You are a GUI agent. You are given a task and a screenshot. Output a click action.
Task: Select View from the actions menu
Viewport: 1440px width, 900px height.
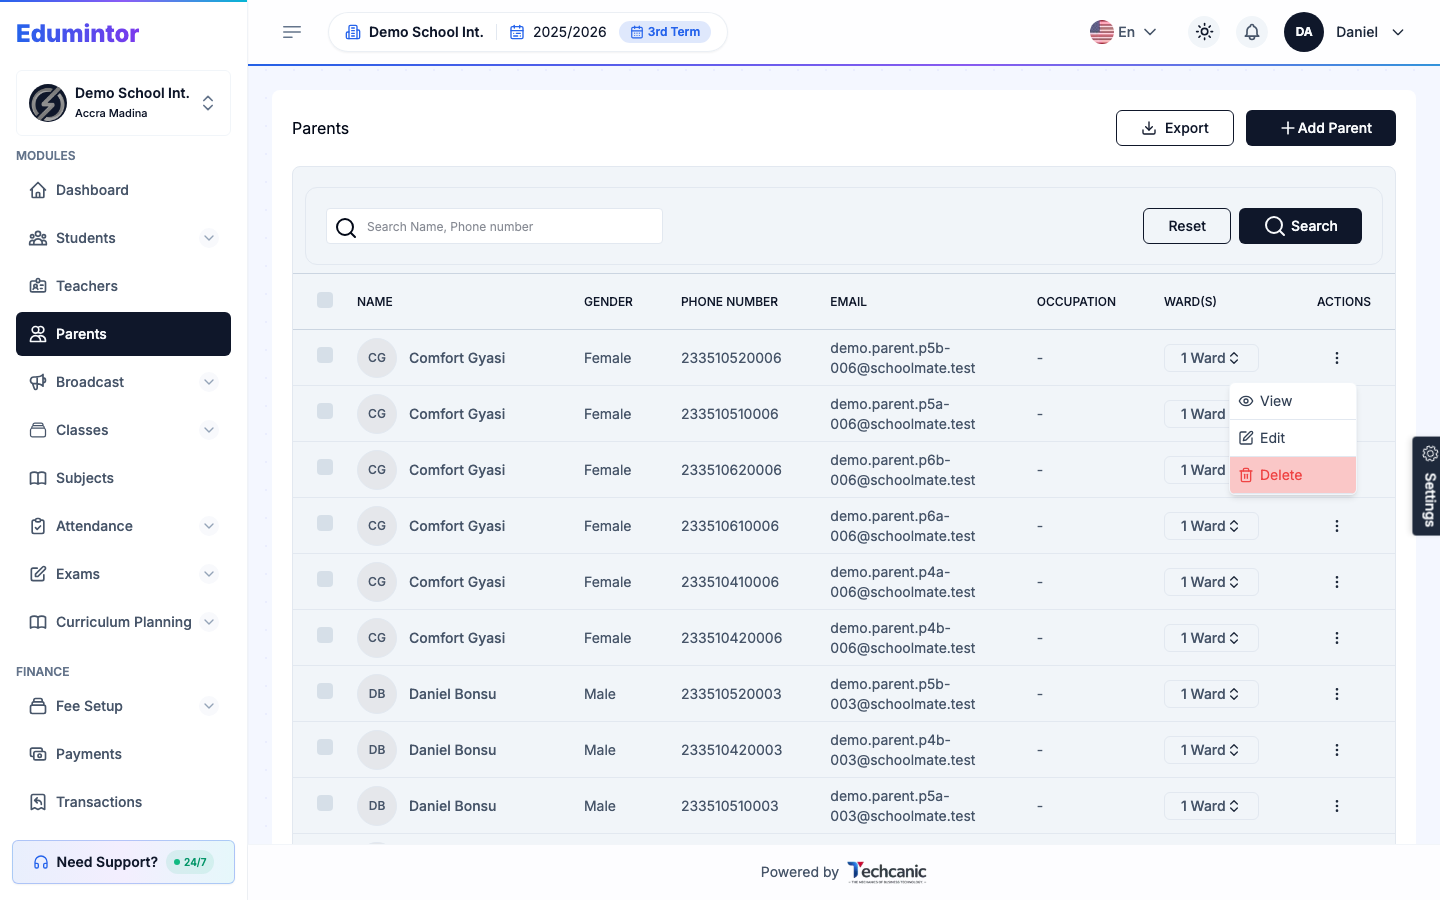point(1293,401)
